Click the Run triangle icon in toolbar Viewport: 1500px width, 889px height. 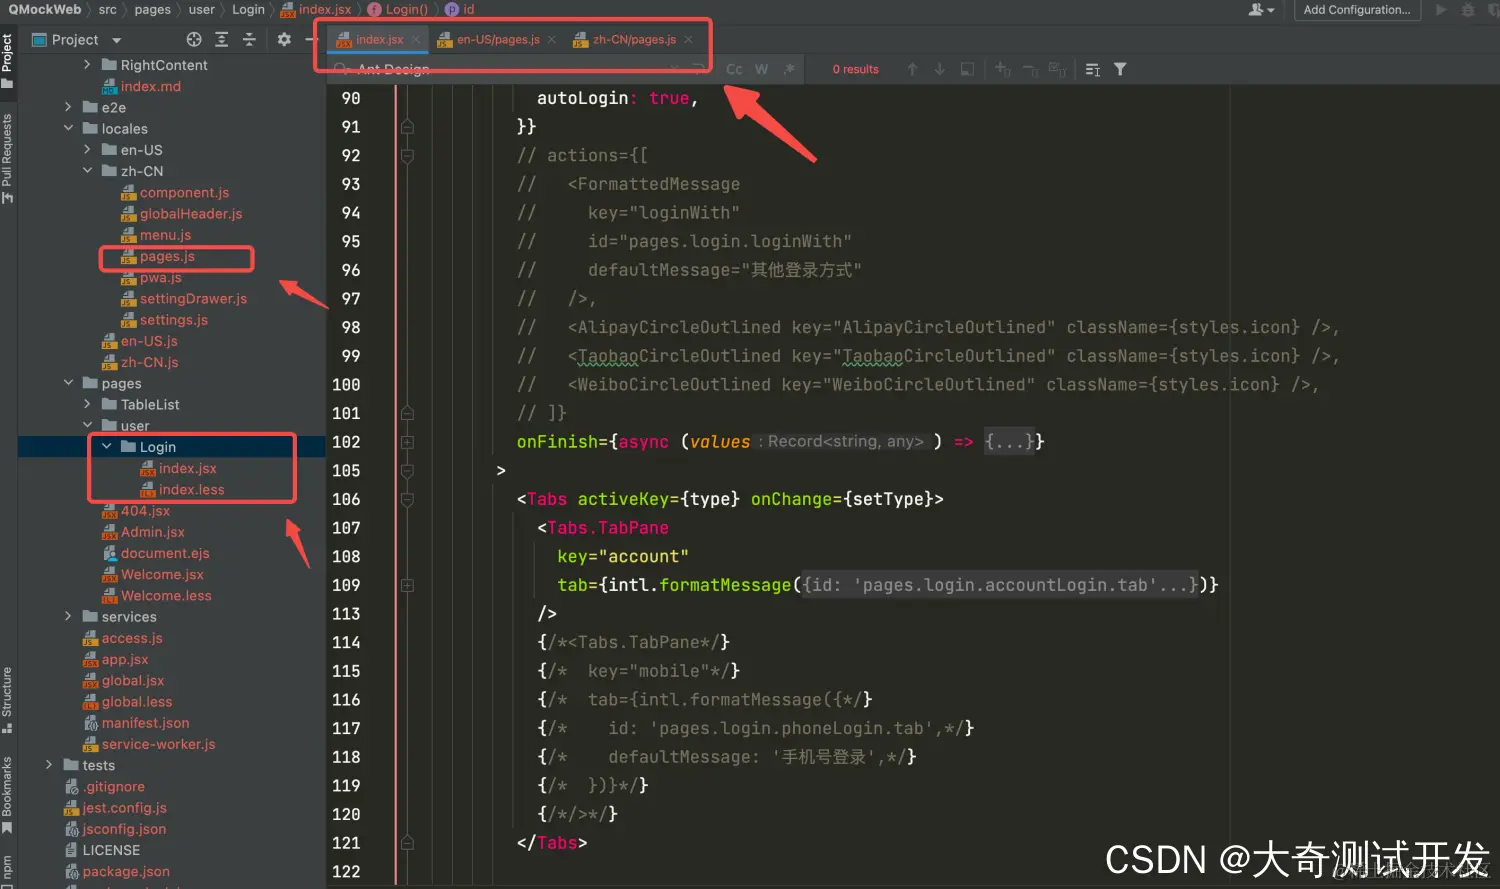(x=1441, y=10)
